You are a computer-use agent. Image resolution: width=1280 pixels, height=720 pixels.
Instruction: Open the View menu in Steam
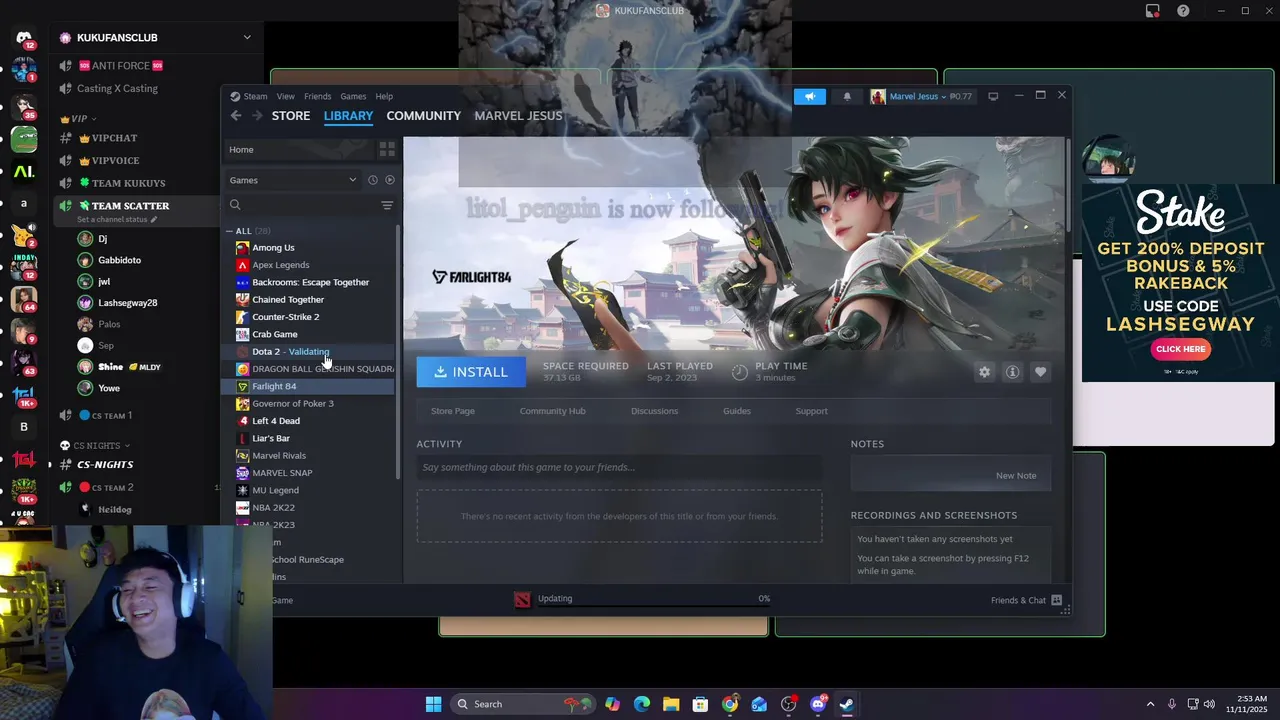[x=286, y=96]
